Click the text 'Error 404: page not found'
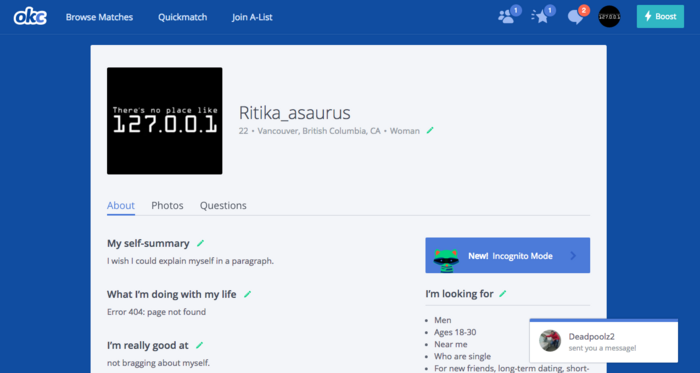The height and width of the screenshot is (373, 700). [157, 312]
